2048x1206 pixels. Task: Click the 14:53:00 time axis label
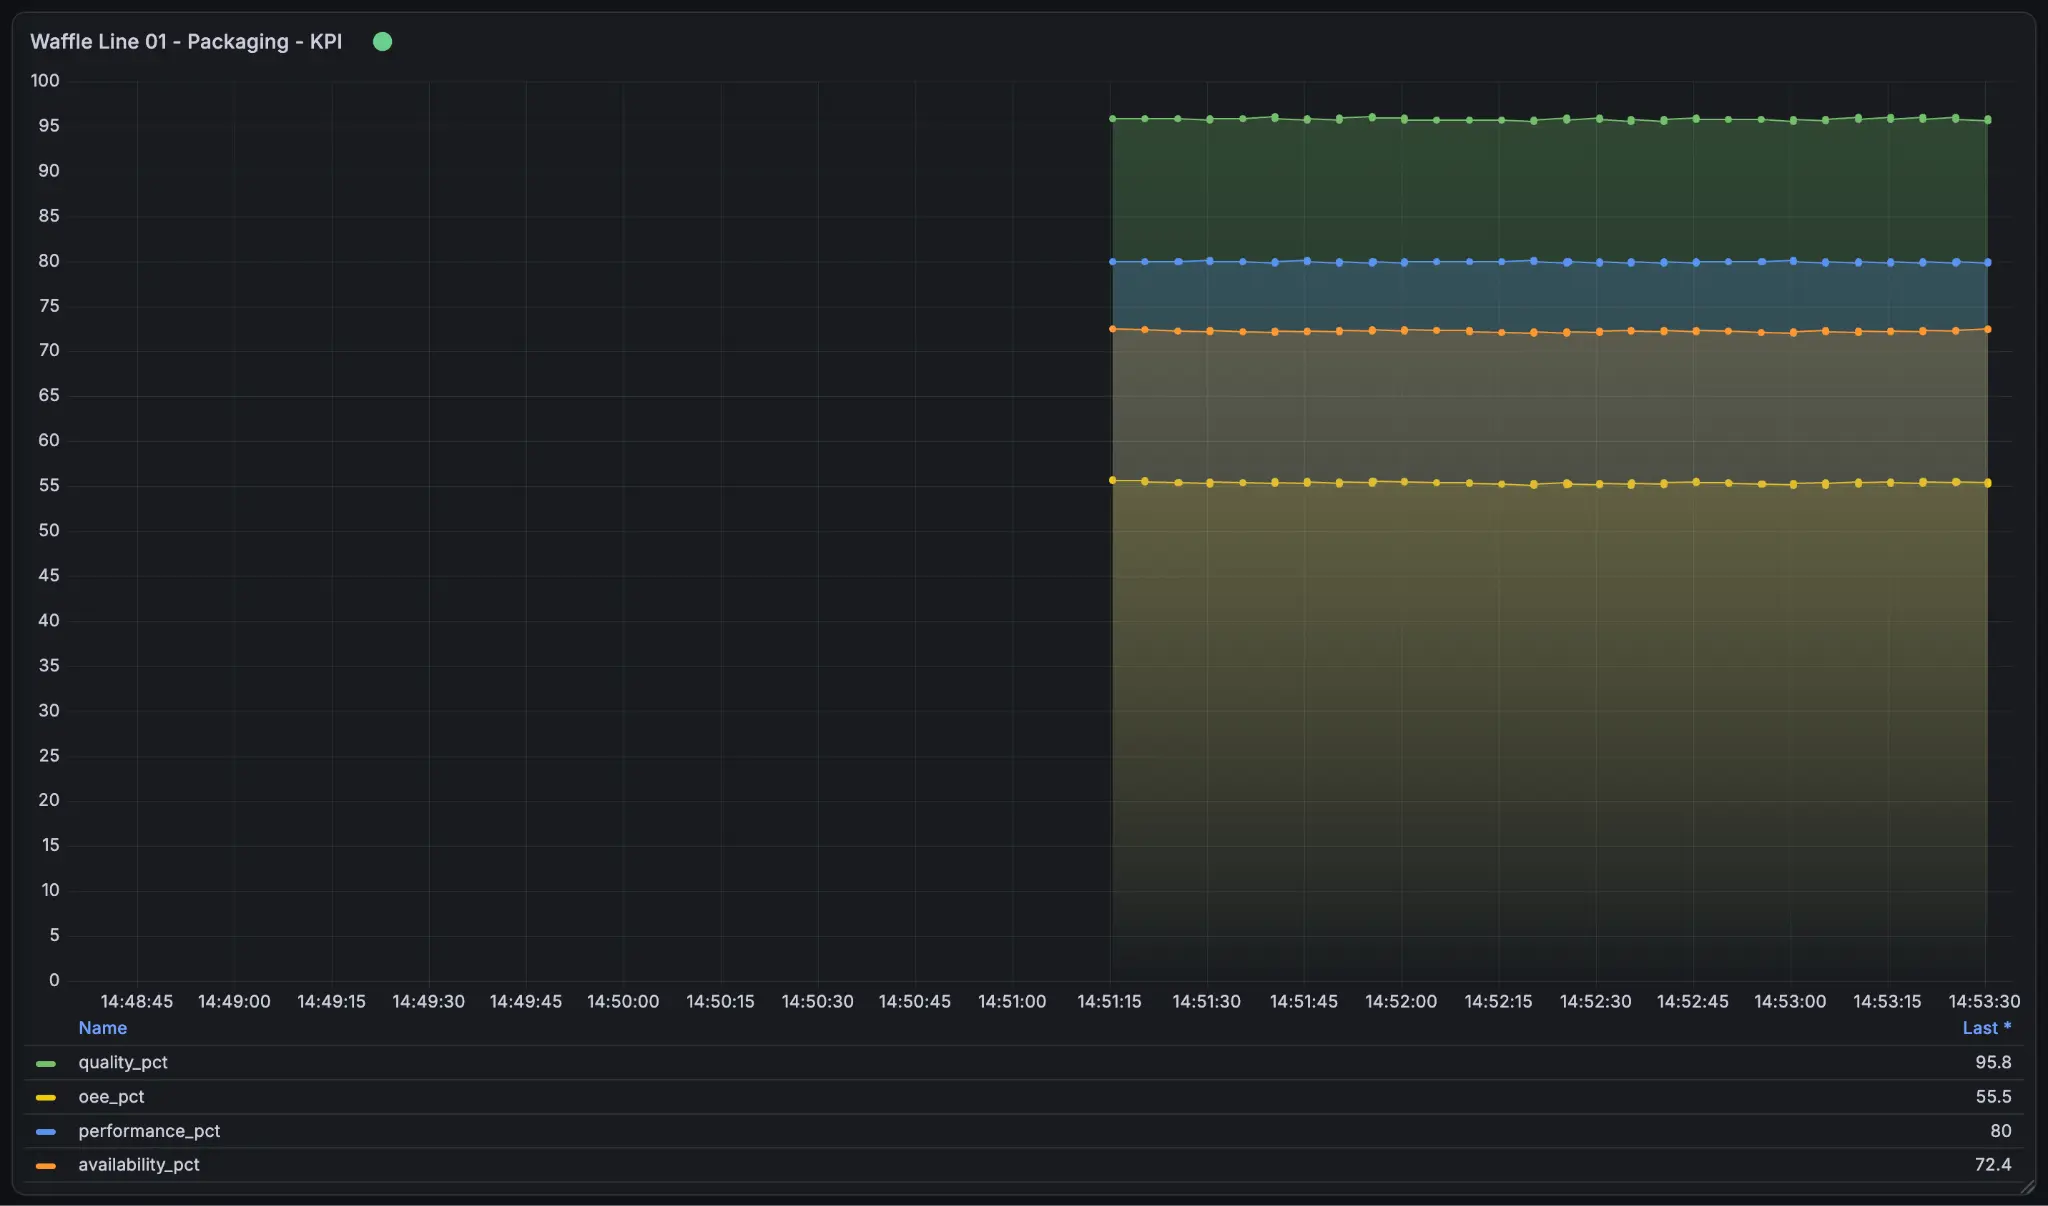[1790, 1001]
